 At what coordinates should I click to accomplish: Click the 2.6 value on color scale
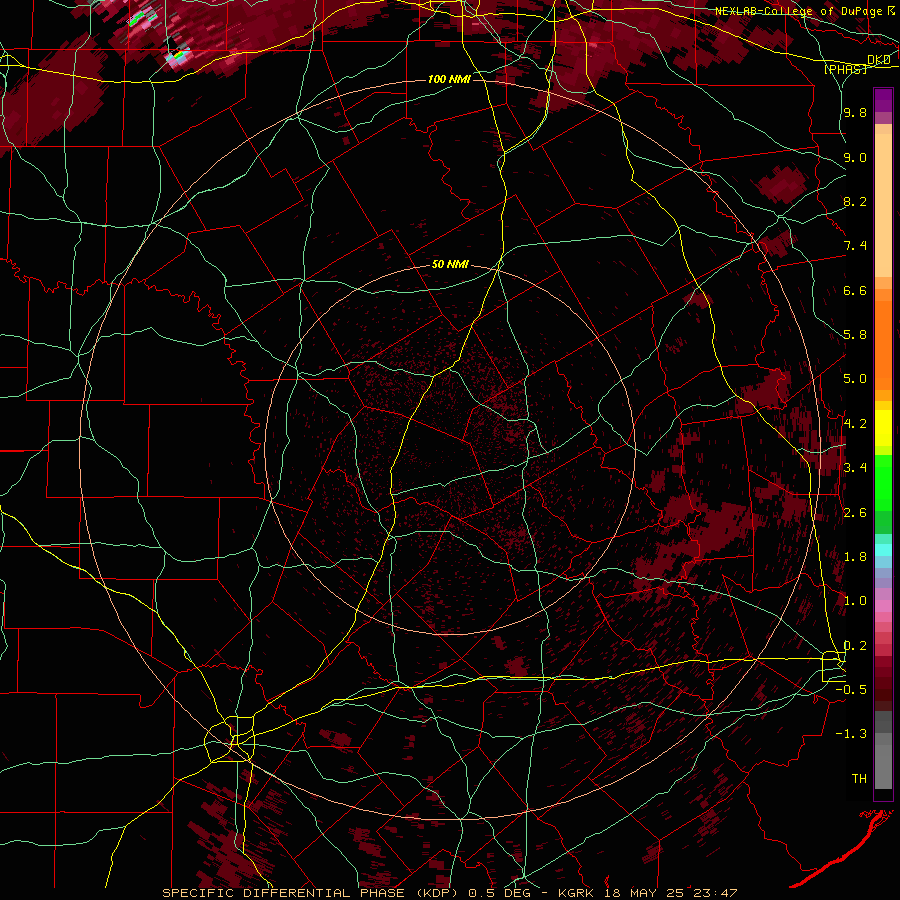855,513
